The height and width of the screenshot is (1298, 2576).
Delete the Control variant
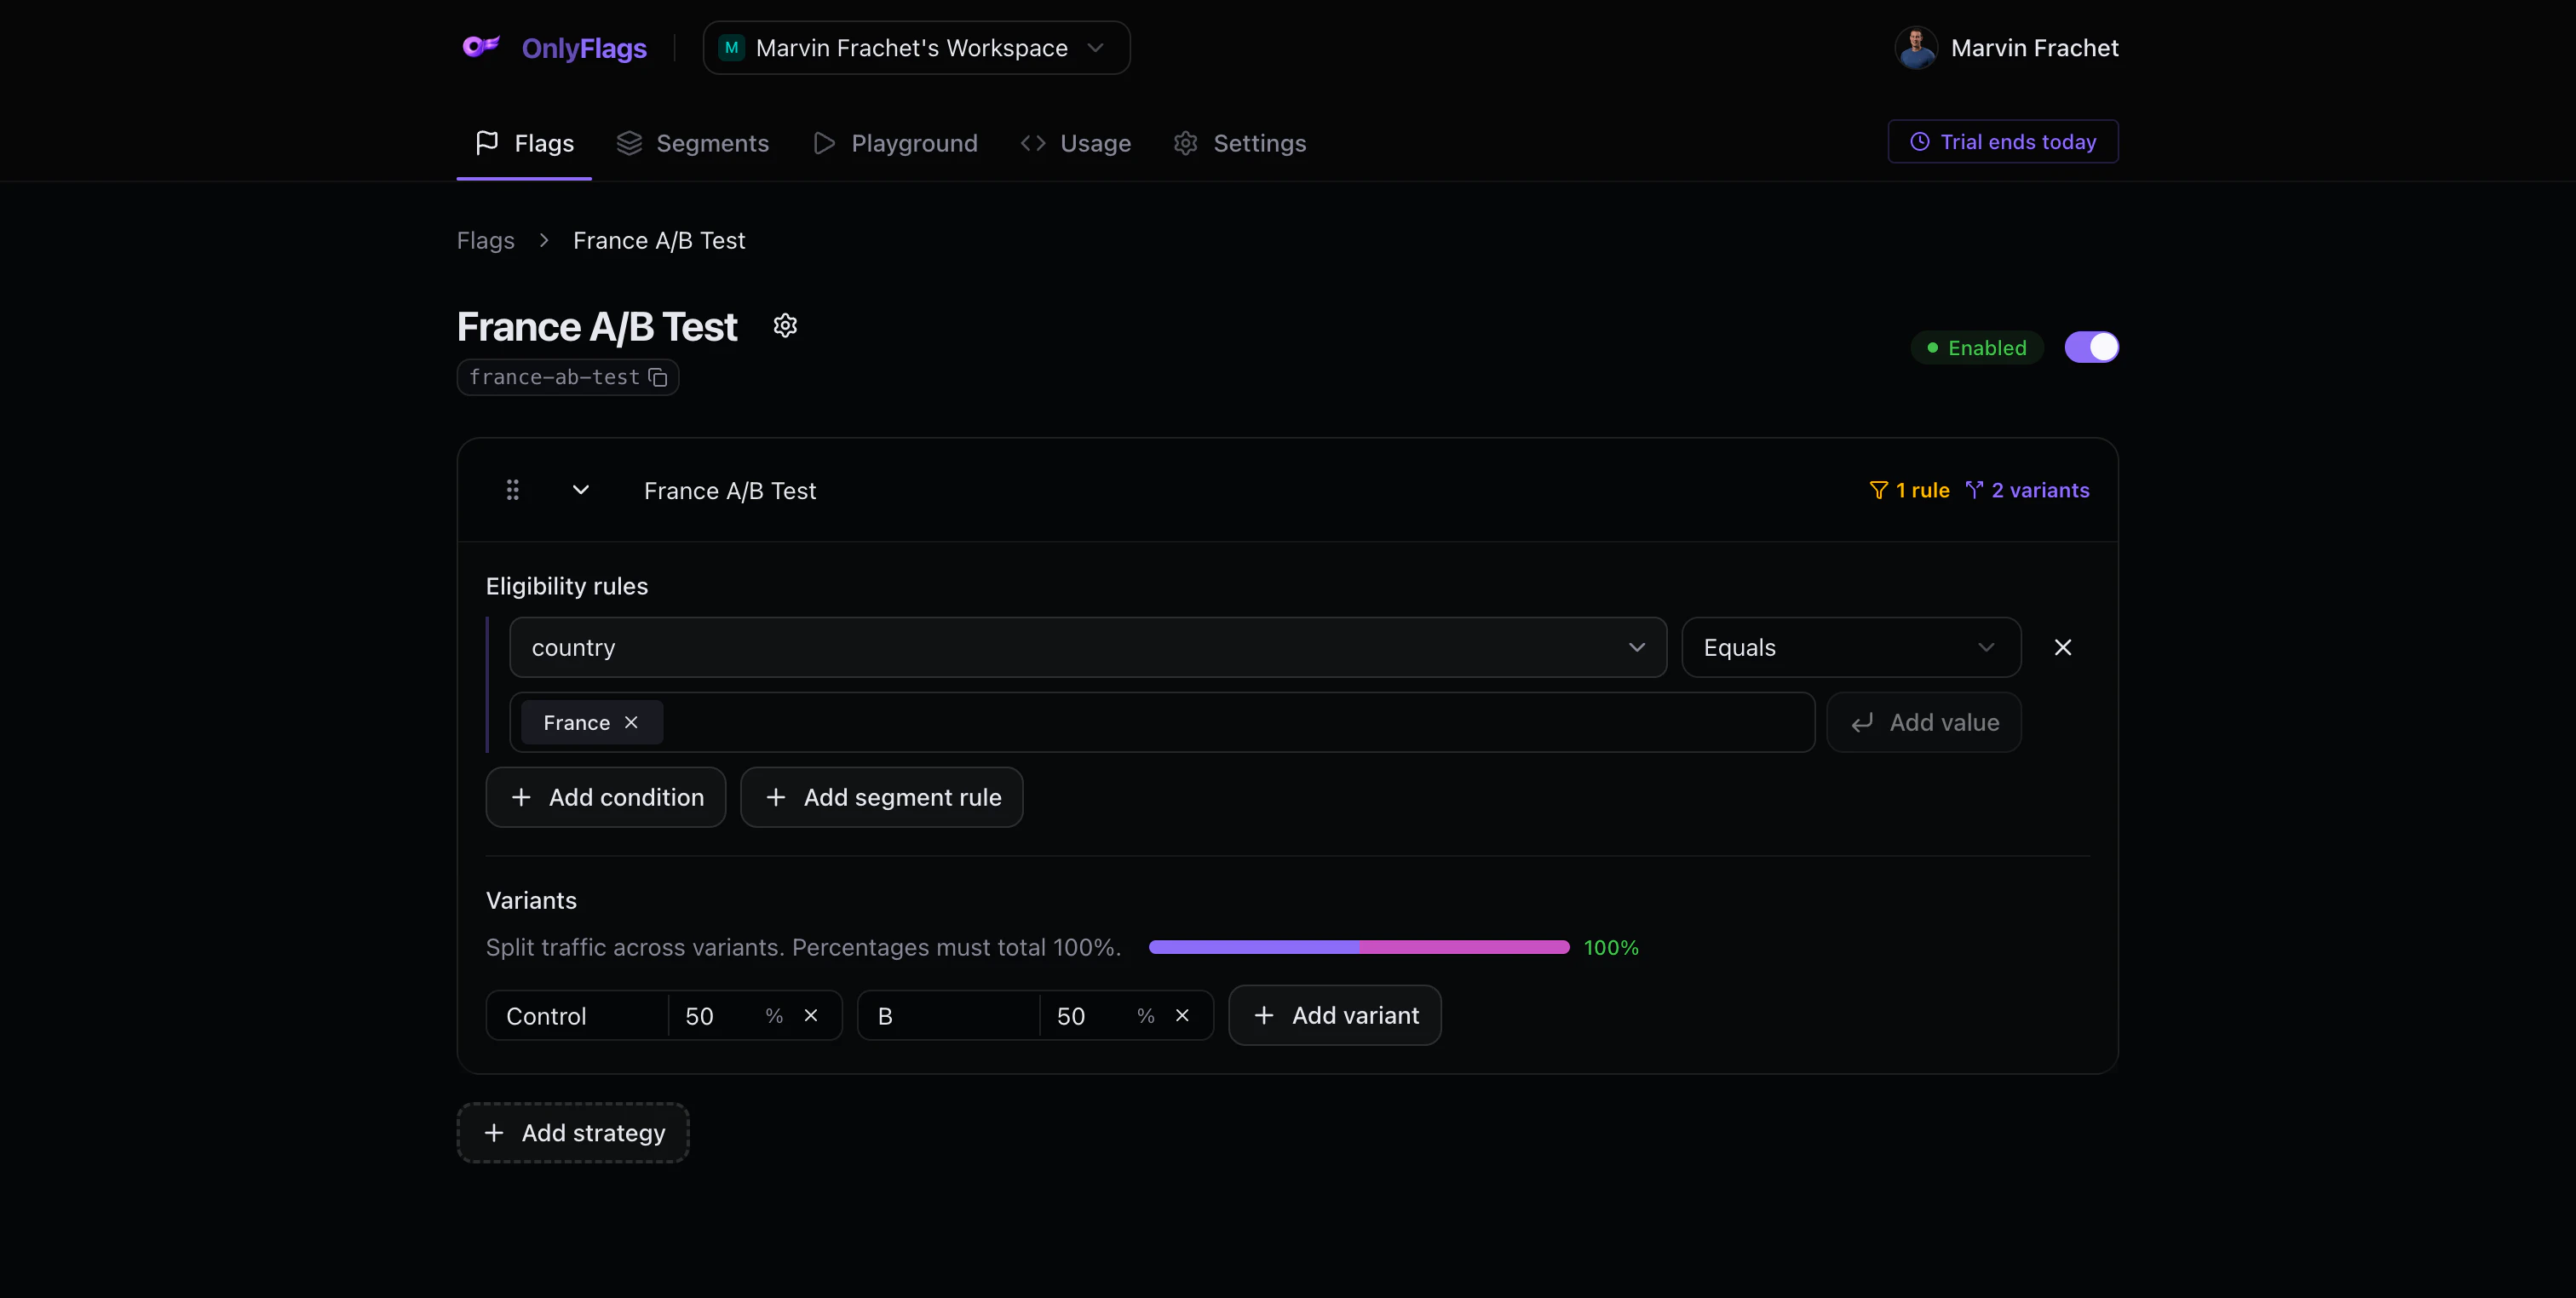click(811, 1015)
